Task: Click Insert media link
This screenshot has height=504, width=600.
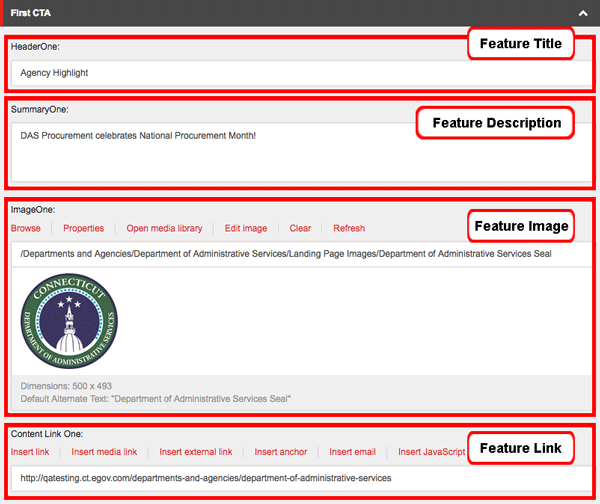Action: [x=104, y=452]
